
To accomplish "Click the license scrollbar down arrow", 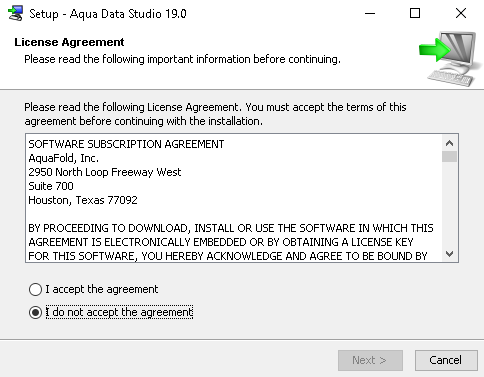I will (449, 254).
